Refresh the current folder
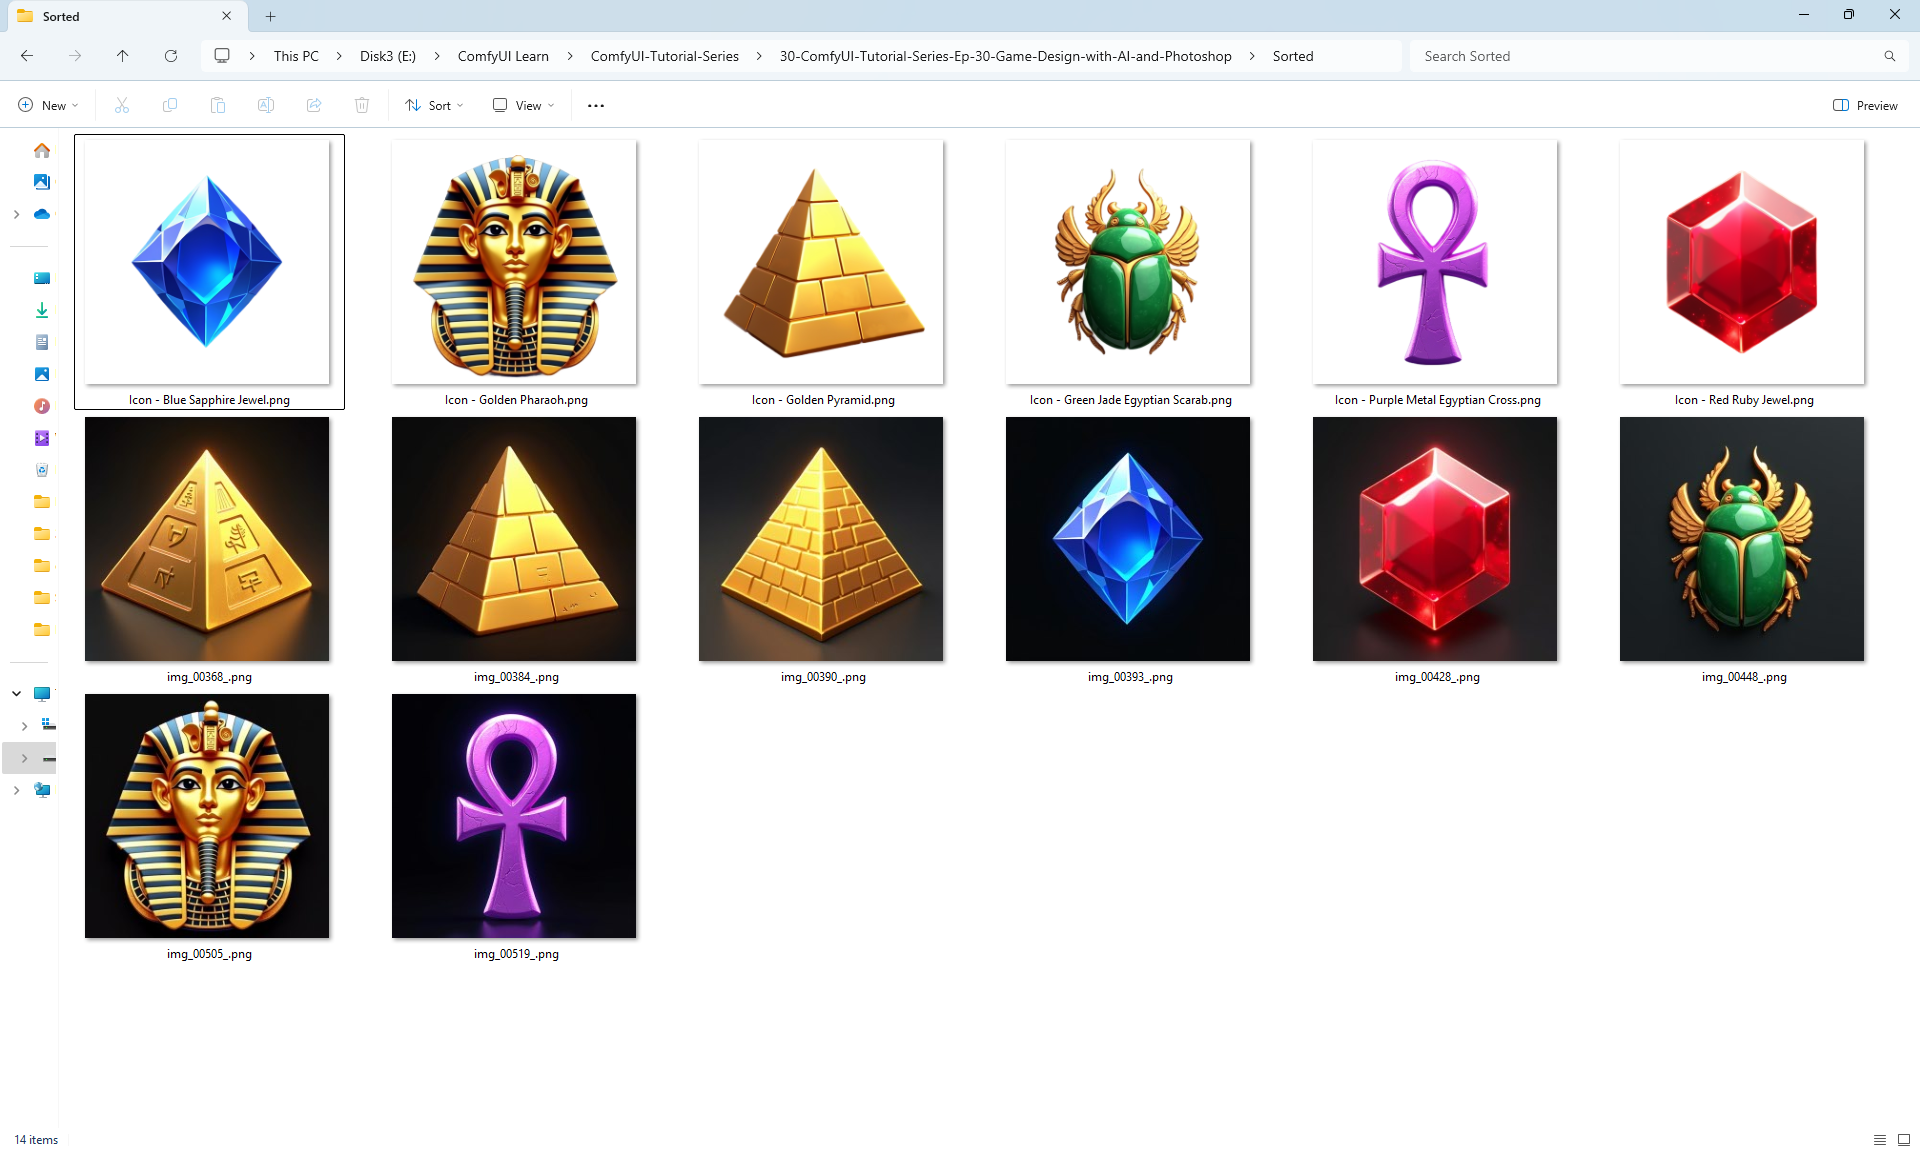 (x=171, y=56)
